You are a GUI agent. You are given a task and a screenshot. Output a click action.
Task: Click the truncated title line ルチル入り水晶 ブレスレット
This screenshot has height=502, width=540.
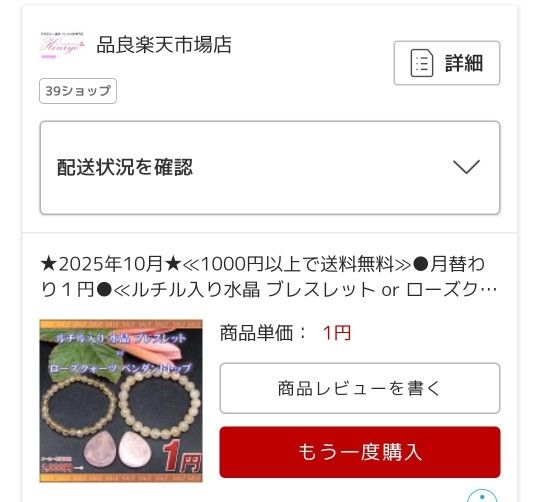point(269,290)
